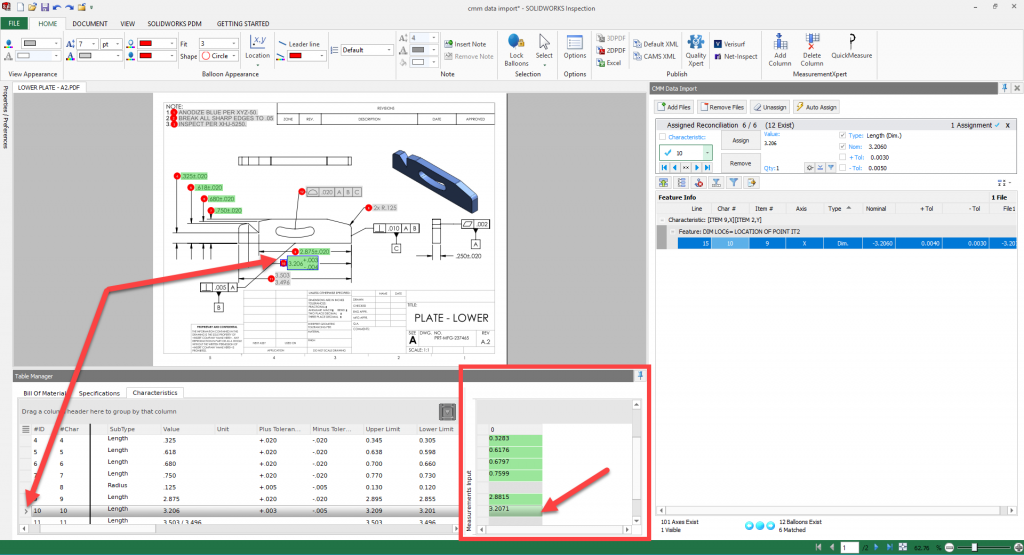The height and width of the screenshot is (555, 1024).
Task: Open the note size 4 dropdown
Action: [x=433, y=38]
